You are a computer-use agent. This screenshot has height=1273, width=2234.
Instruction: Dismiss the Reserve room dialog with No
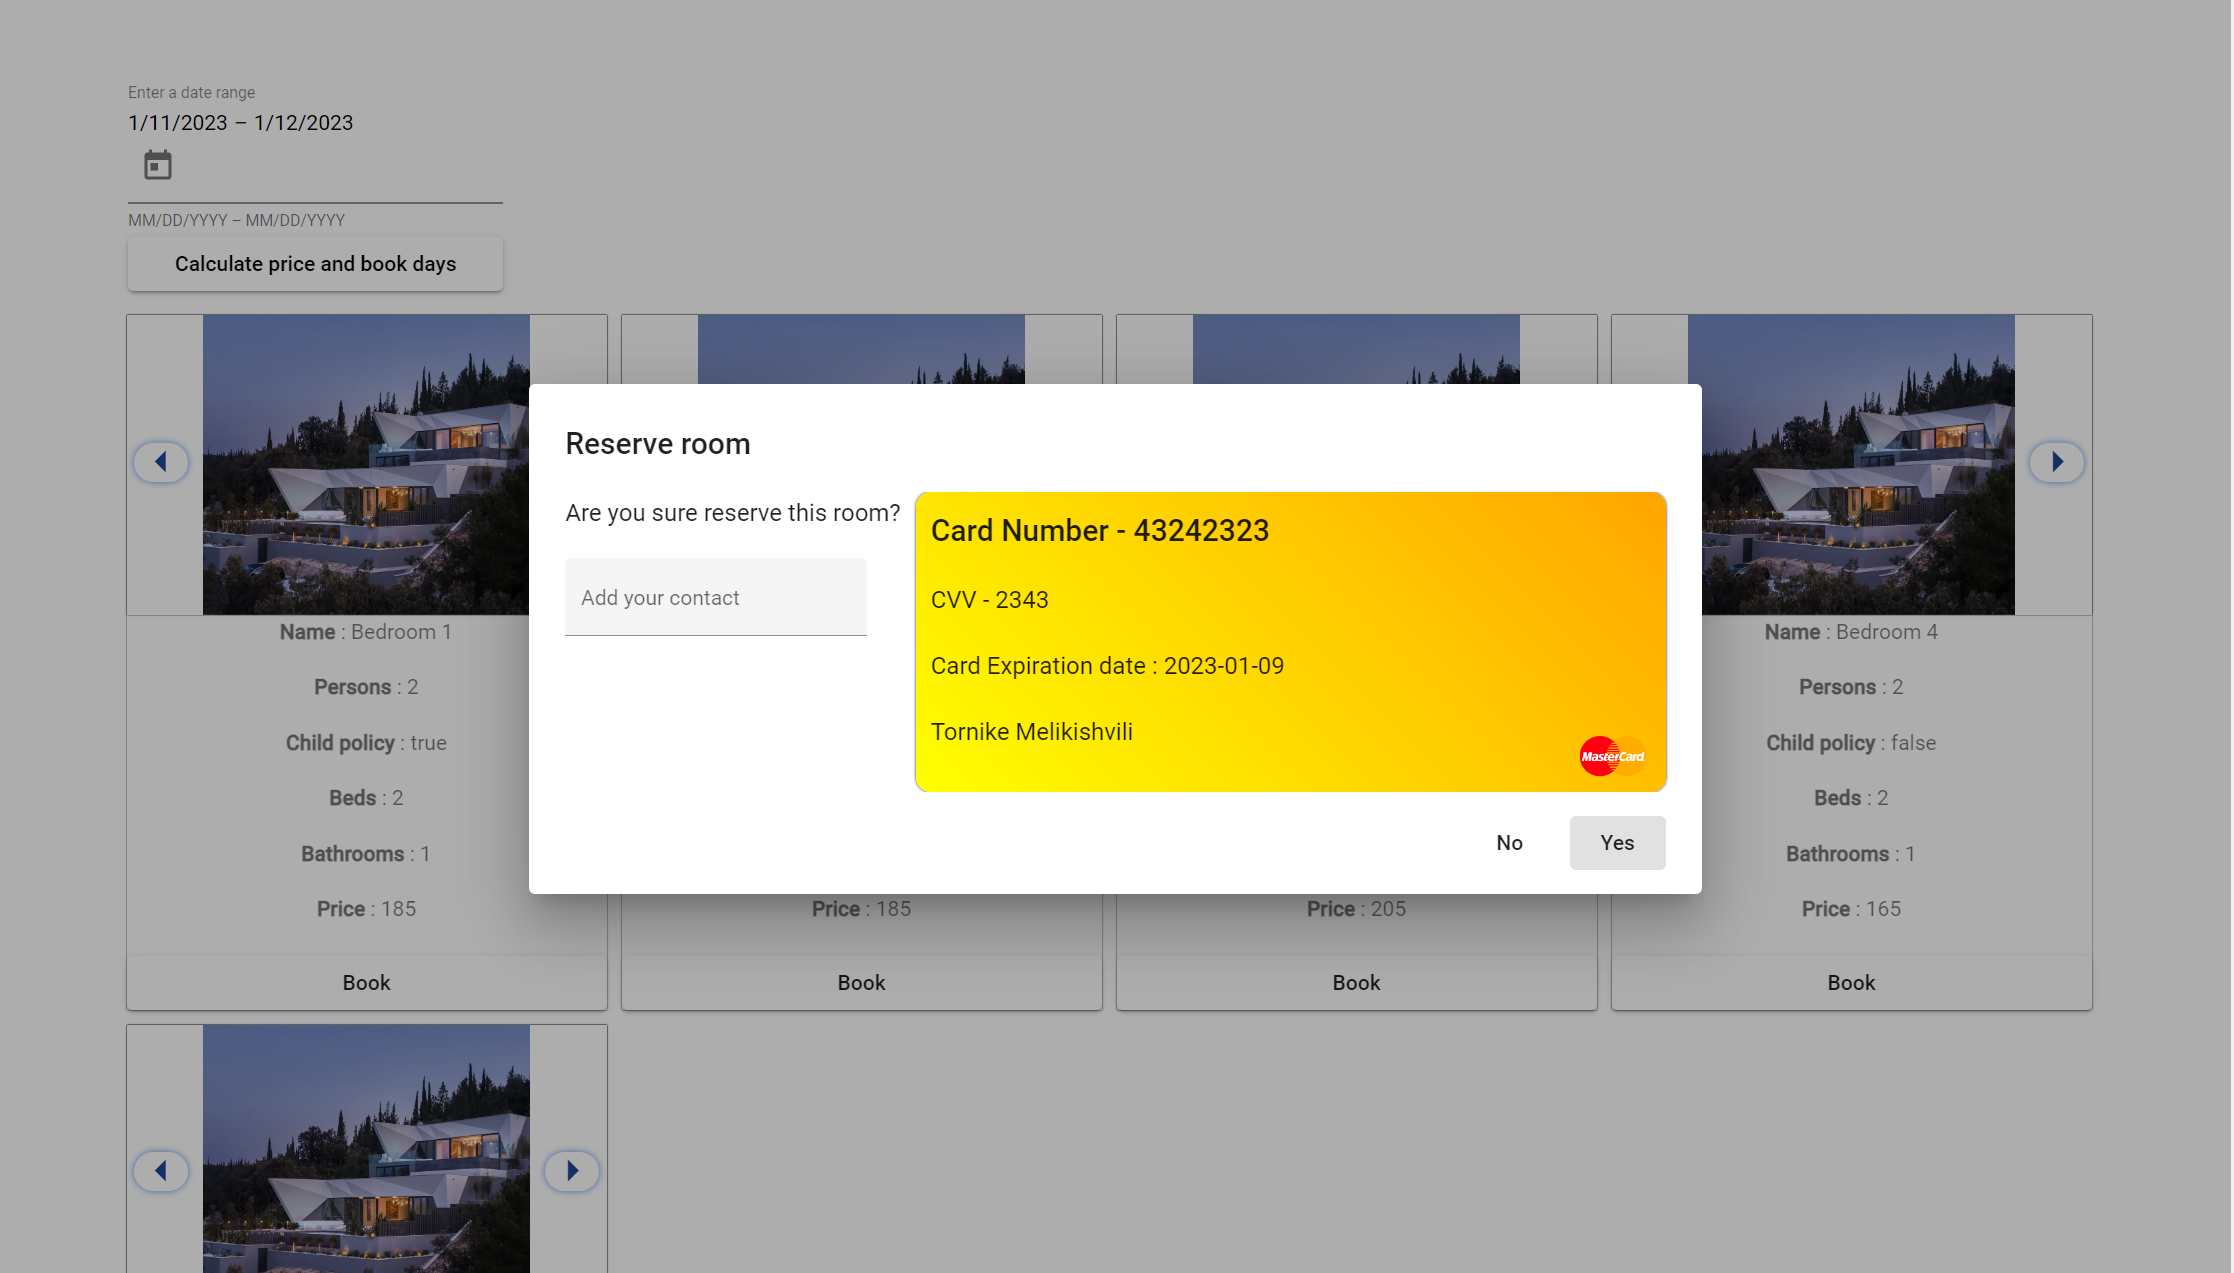[x=1509, y=842]
